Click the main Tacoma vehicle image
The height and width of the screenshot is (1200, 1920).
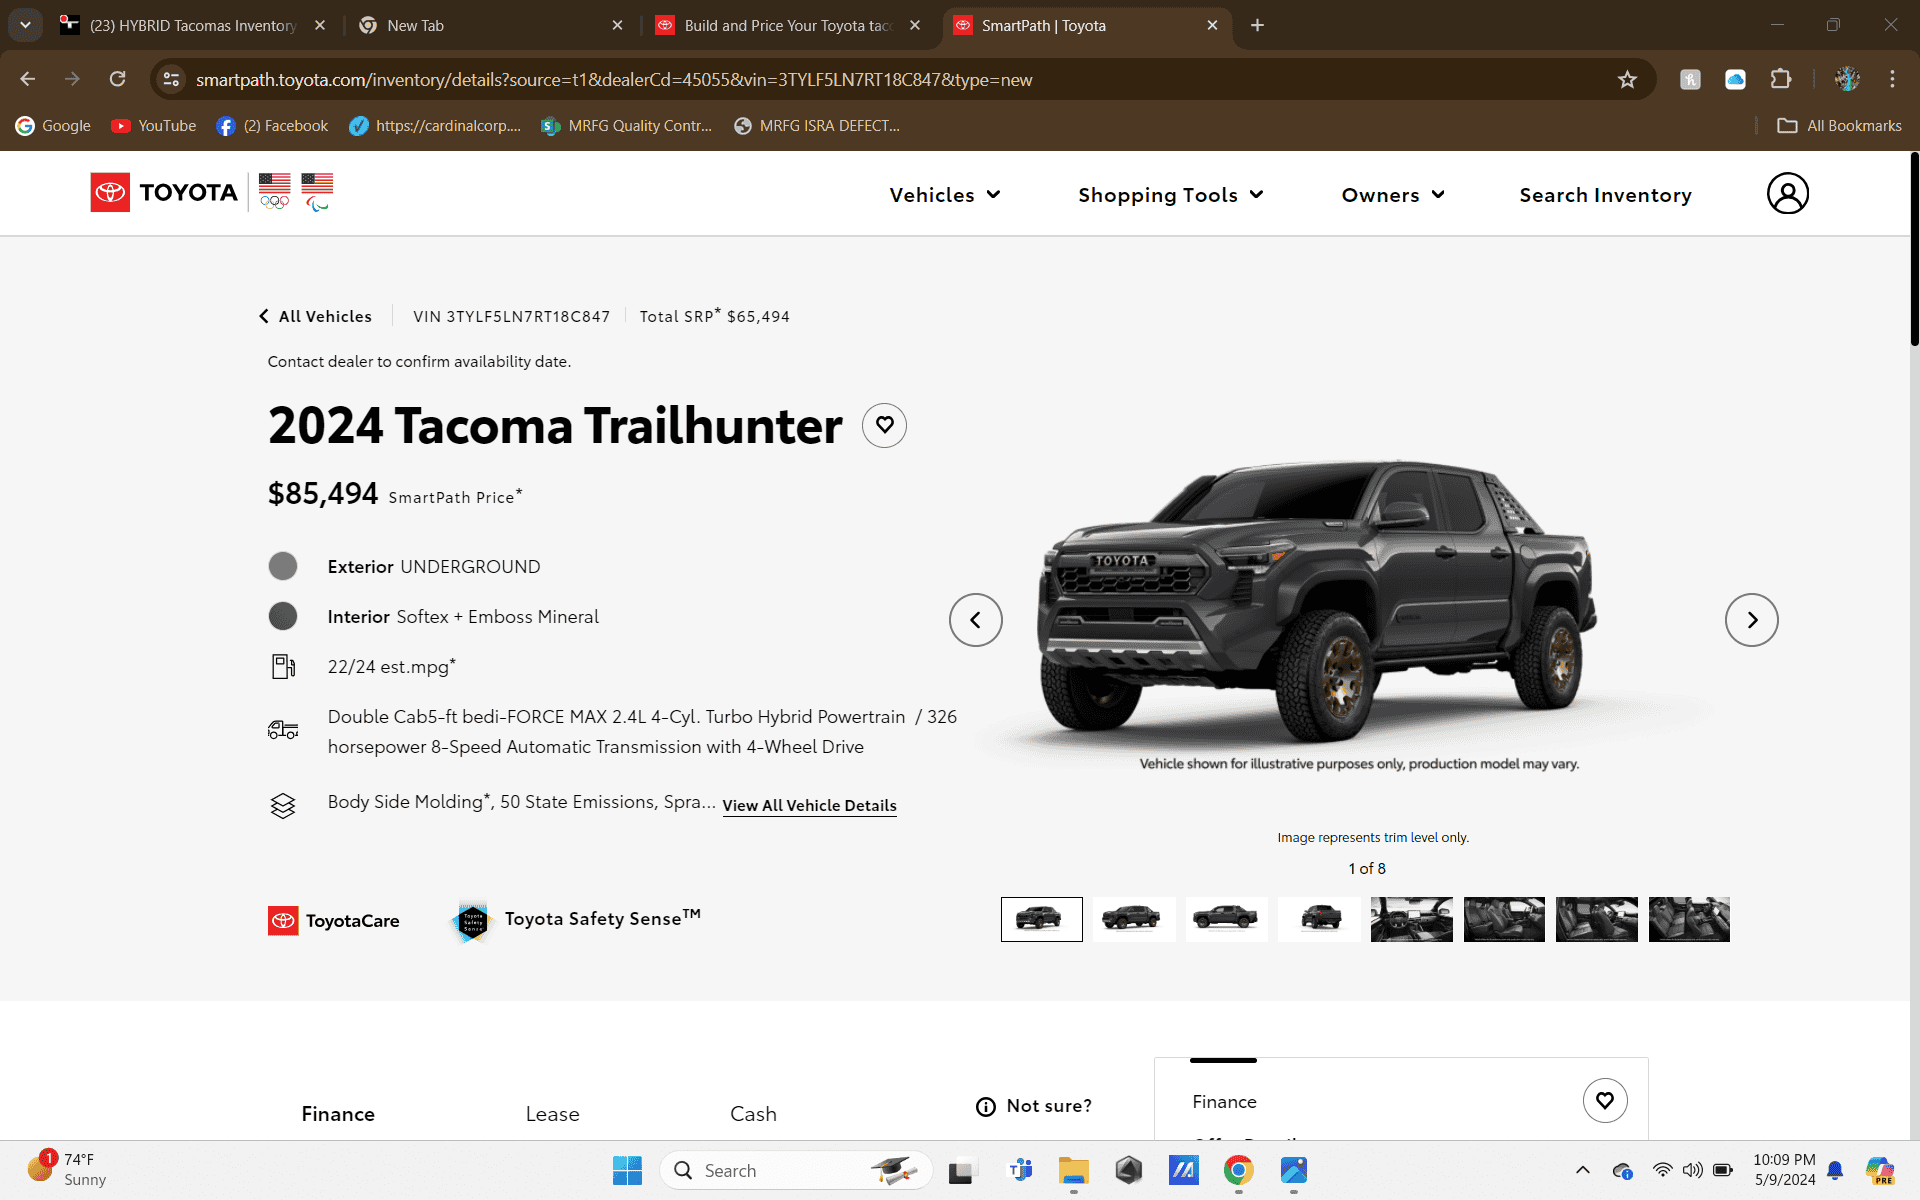pyautogui.click(x=1319, y=602)
